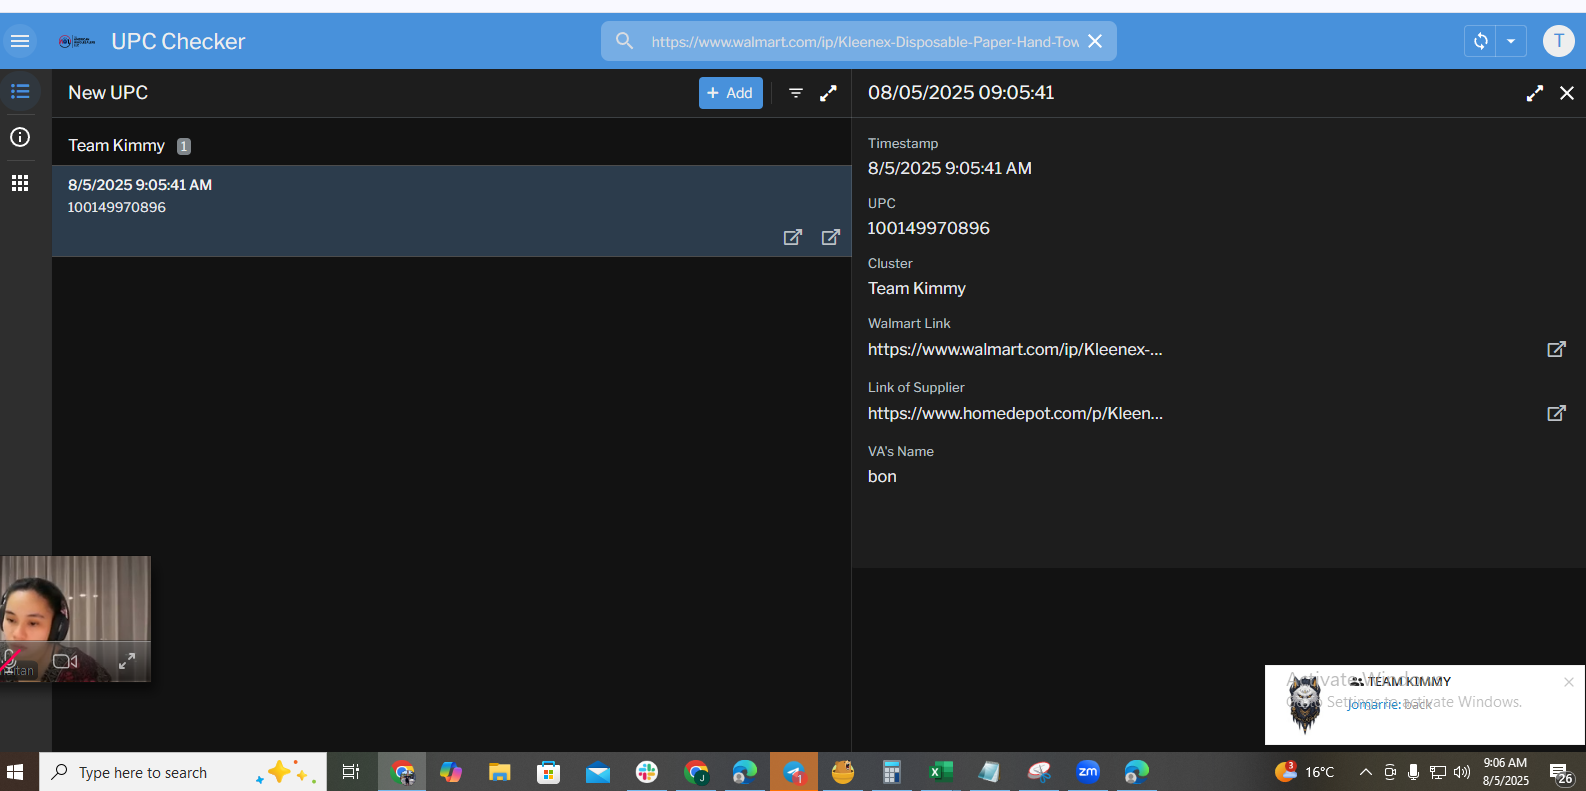The image size is (1586, 791).
Task: Open Walmart link external icon in details
Action: [x=1556, y=349]
